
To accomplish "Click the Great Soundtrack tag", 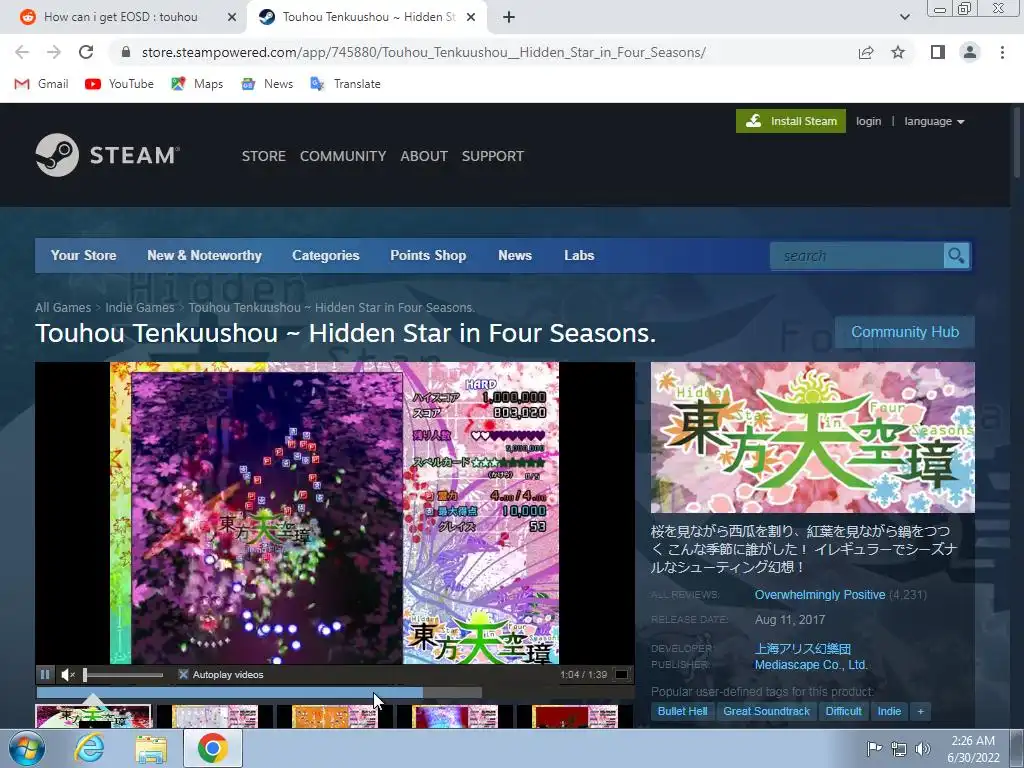I will coord(766,711).
